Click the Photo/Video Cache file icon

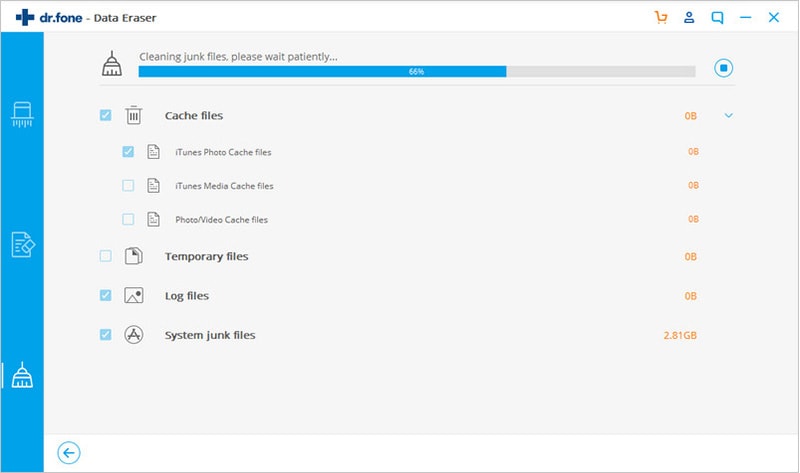154,219
